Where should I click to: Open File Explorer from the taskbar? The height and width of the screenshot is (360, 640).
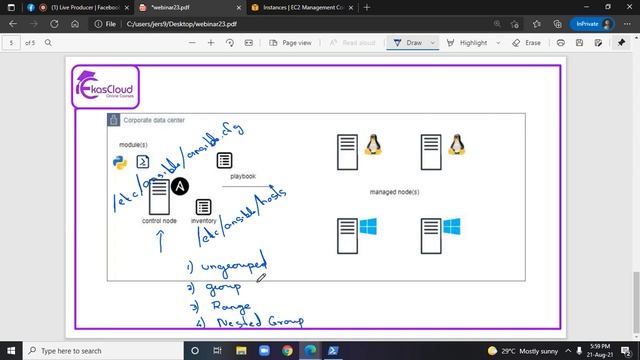pyautogui.click(x=241, y=351)
